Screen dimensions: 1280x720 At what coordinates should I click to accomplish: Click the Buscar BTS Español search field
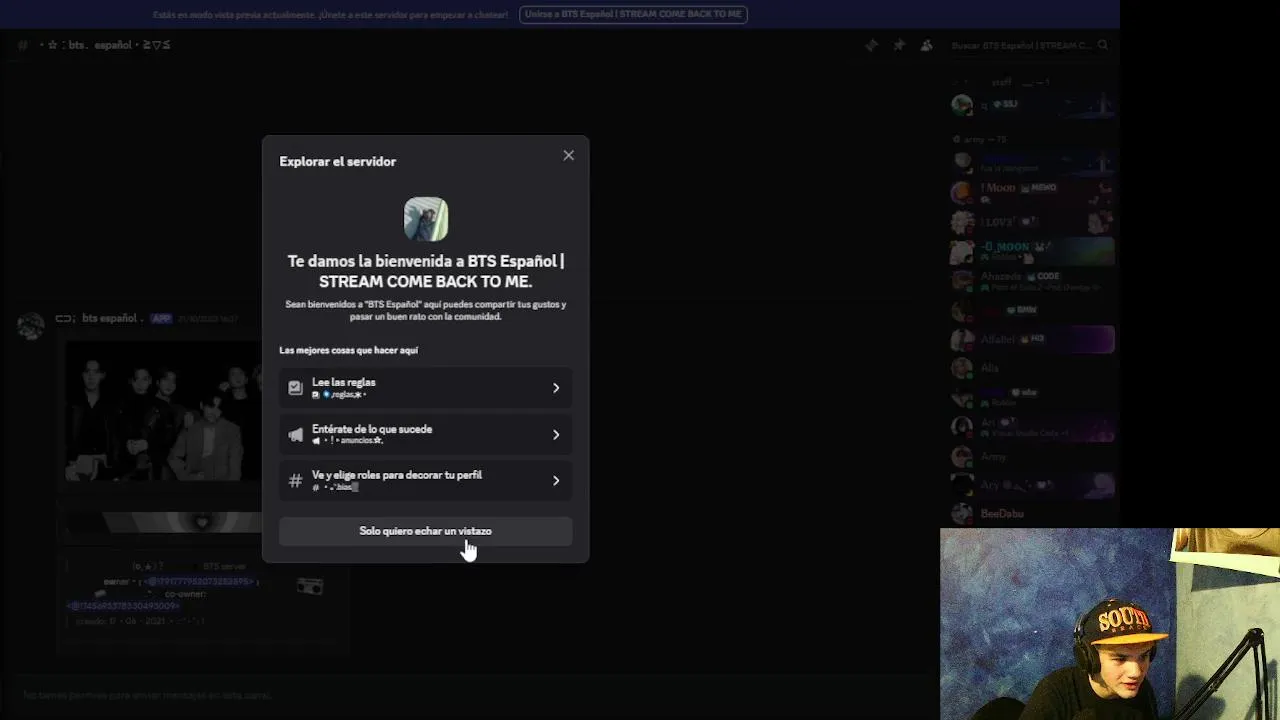[x=1029, y=45]
